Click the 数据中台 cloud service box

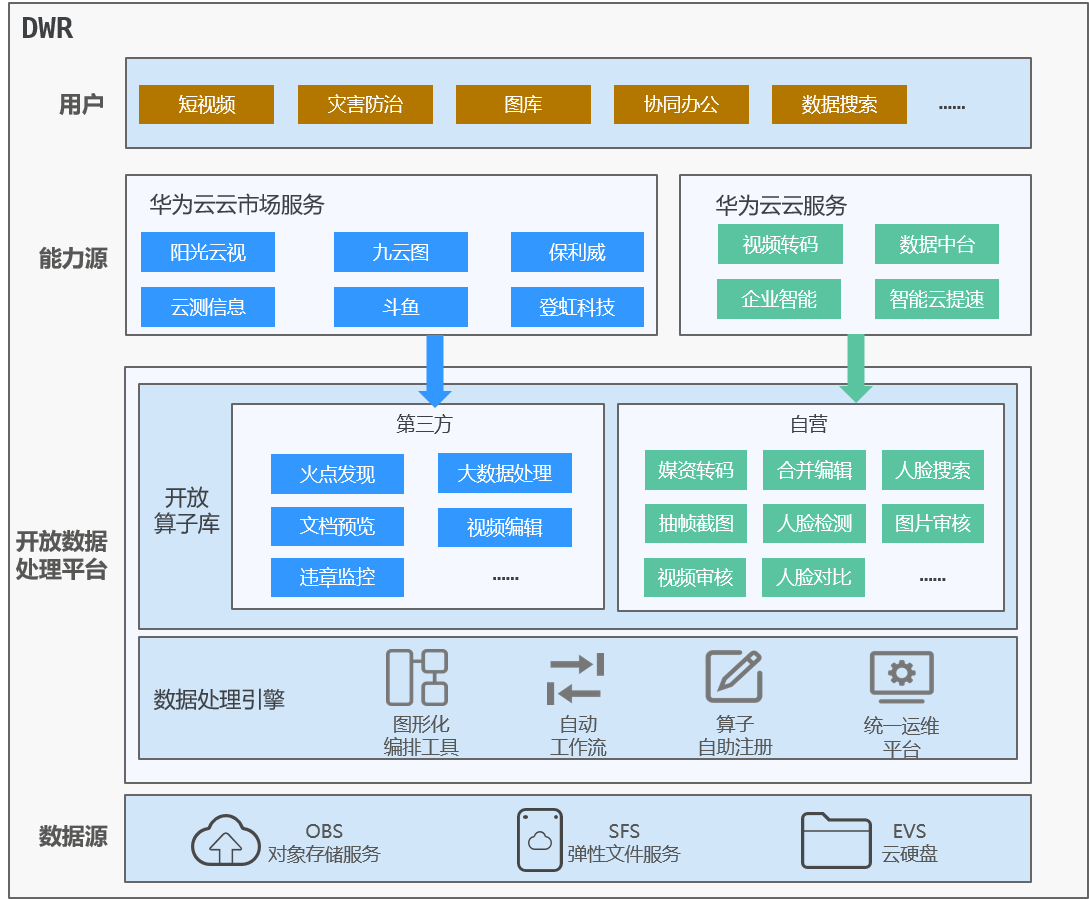pos(937,244)
